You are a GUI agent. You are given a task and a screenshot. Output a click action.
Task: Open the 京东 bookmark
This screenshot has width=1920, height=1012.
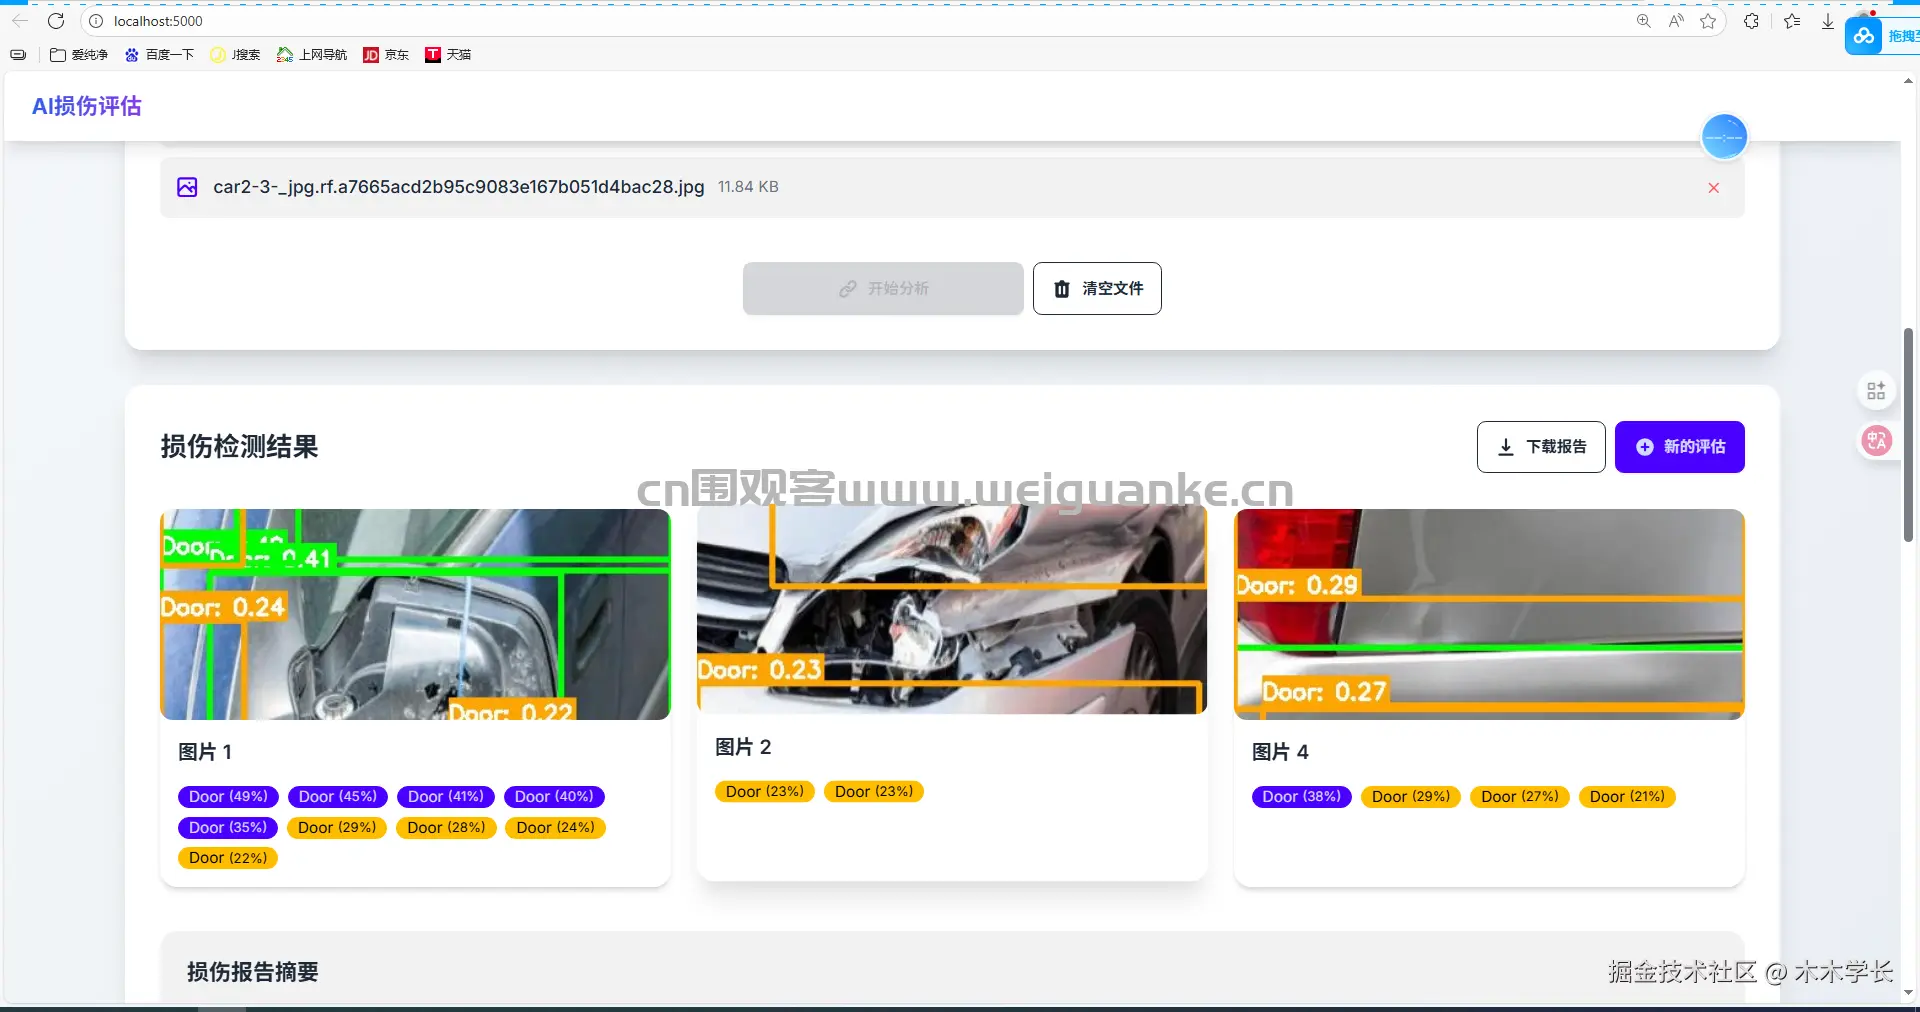coord(386,55)
